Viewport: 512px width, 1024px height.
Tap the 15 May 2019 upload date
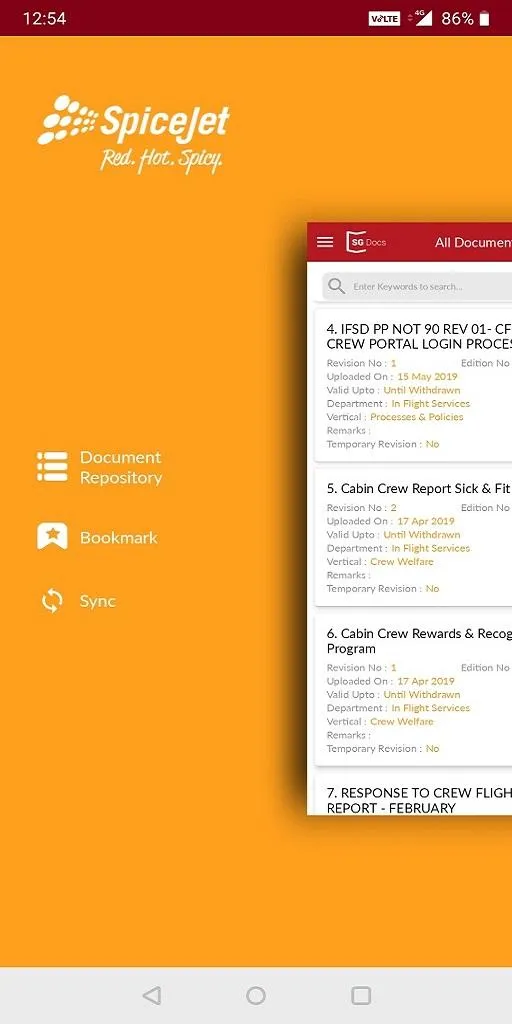427,377
